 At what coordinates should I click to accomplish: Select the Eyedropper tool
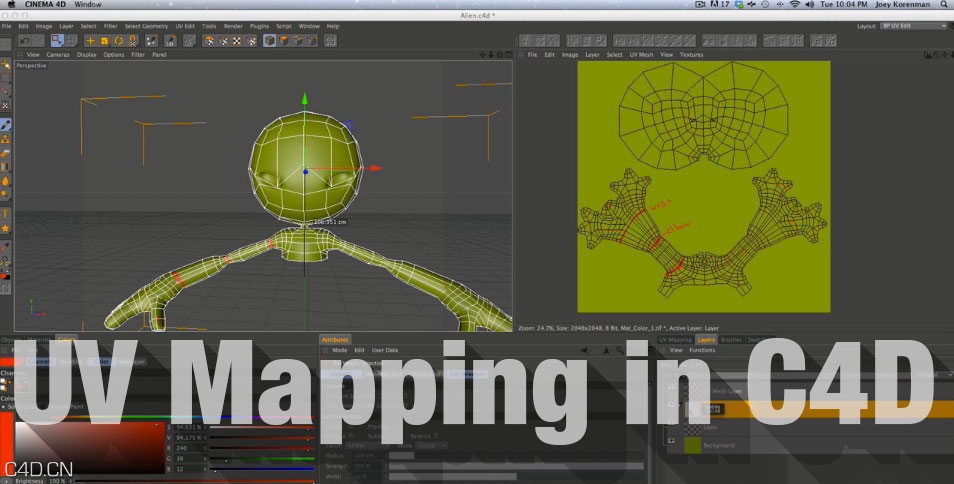pos(5,246)
